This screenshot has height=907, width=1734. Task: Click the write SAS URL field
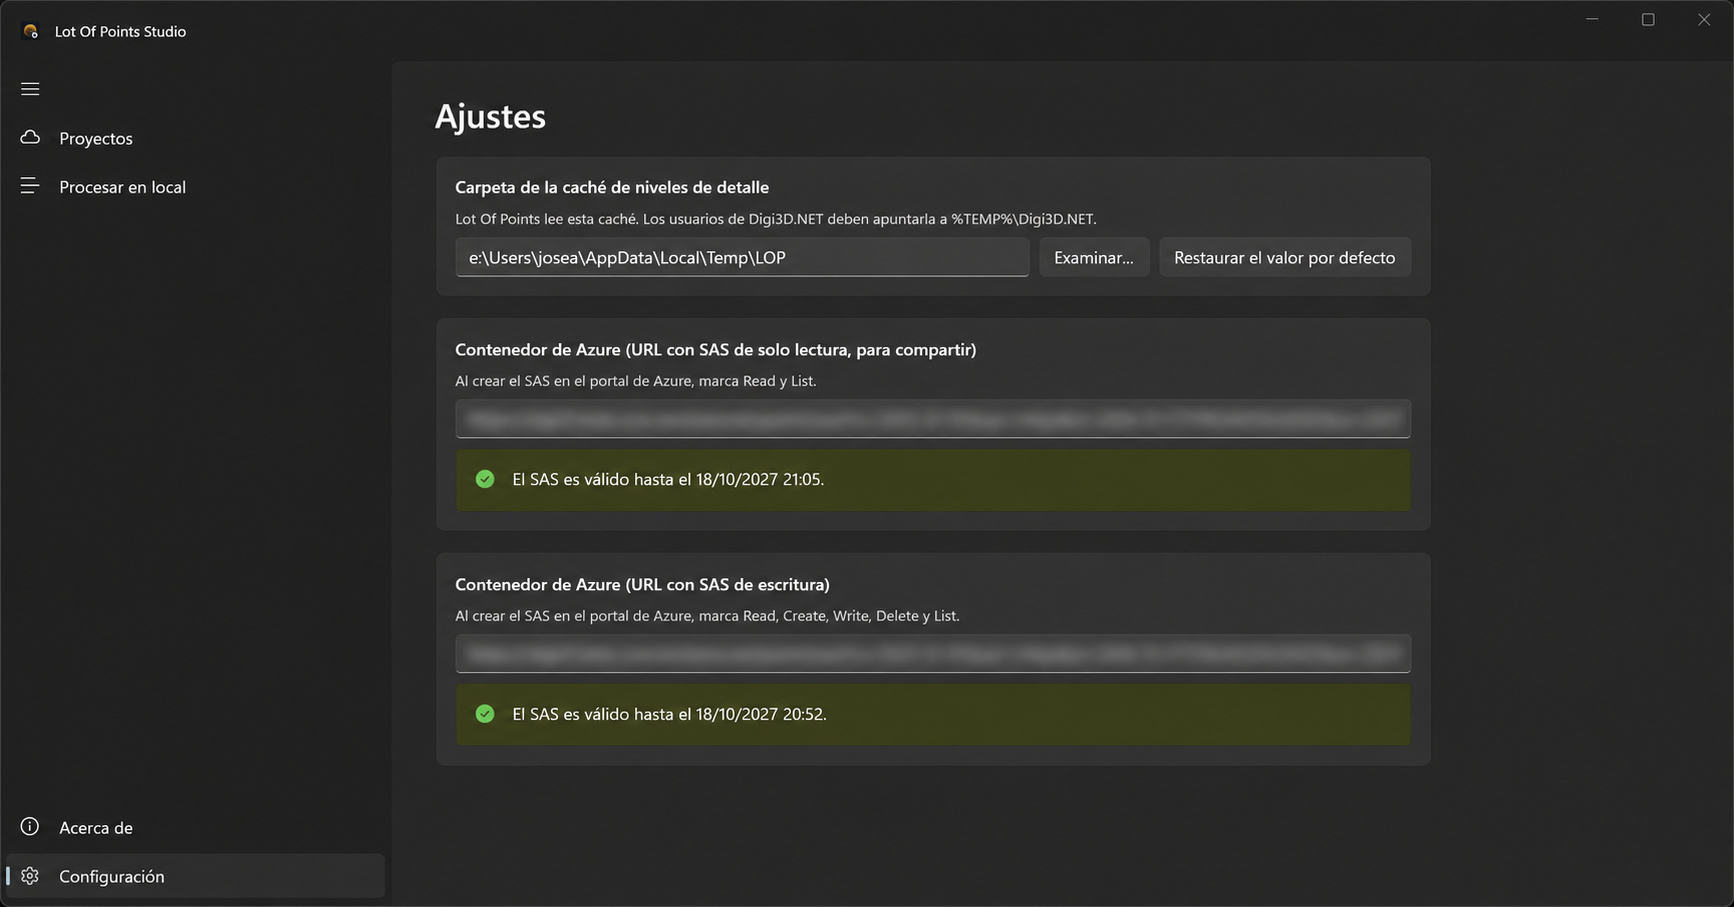coord(933,654)
